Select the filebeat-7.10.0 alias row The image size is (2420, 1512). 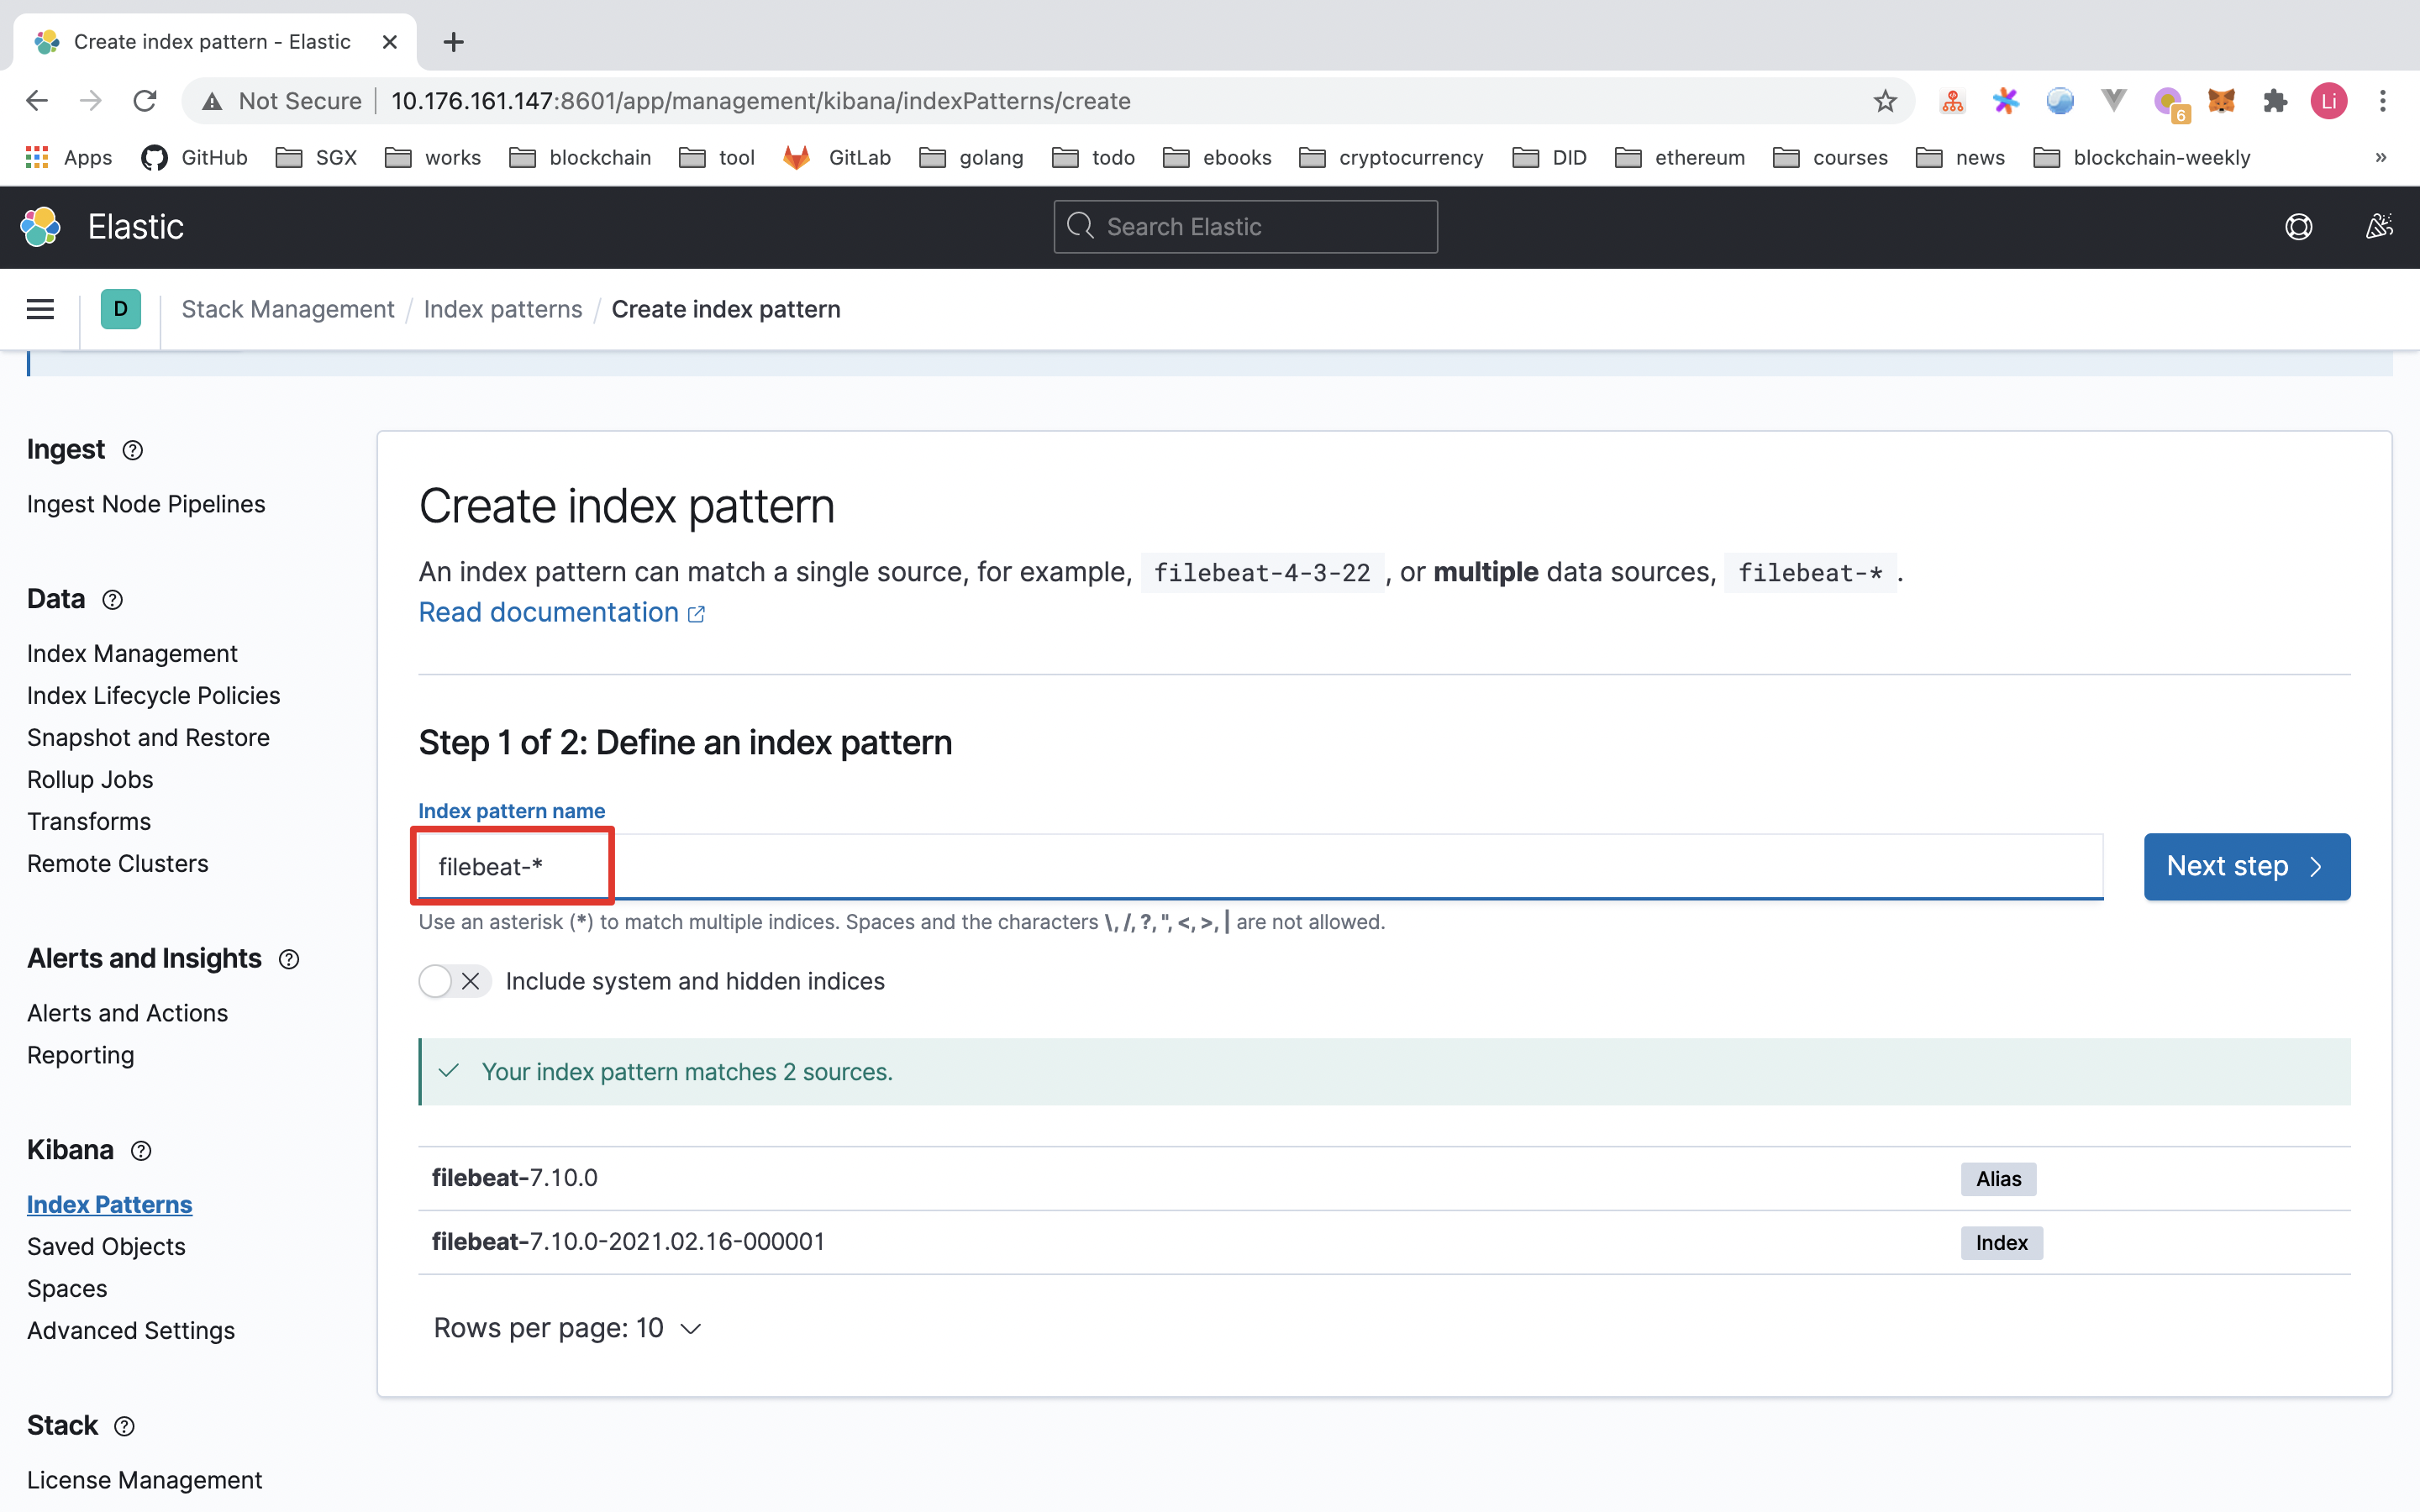[x=1384, y=1178]
